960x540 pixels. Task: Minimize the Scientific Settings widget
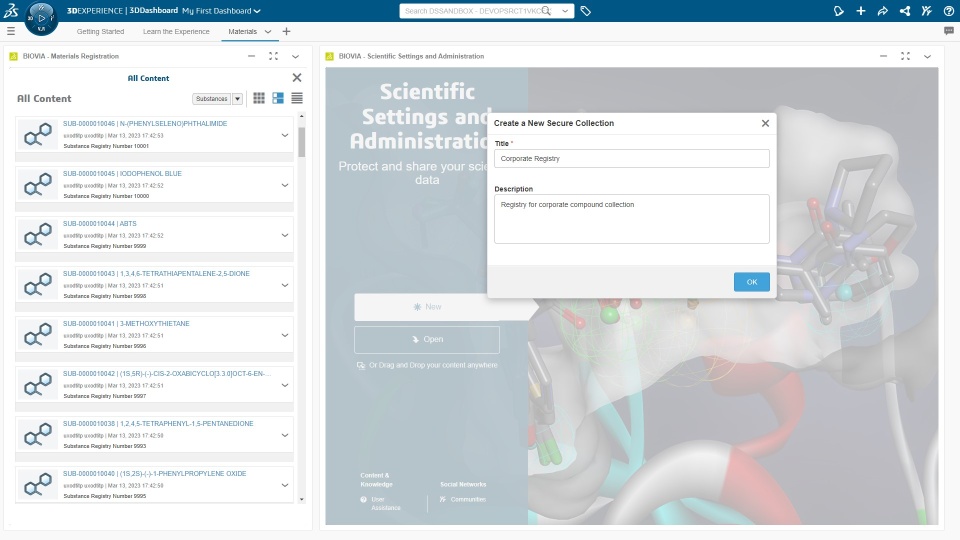coord(883,56)
